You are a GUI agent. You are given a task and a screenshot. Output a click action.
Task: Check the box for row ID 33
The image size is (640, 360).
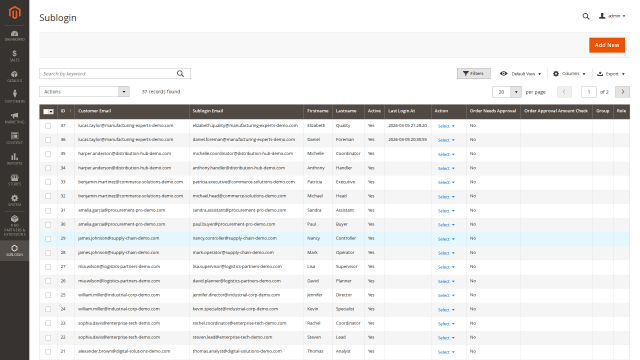48,182
